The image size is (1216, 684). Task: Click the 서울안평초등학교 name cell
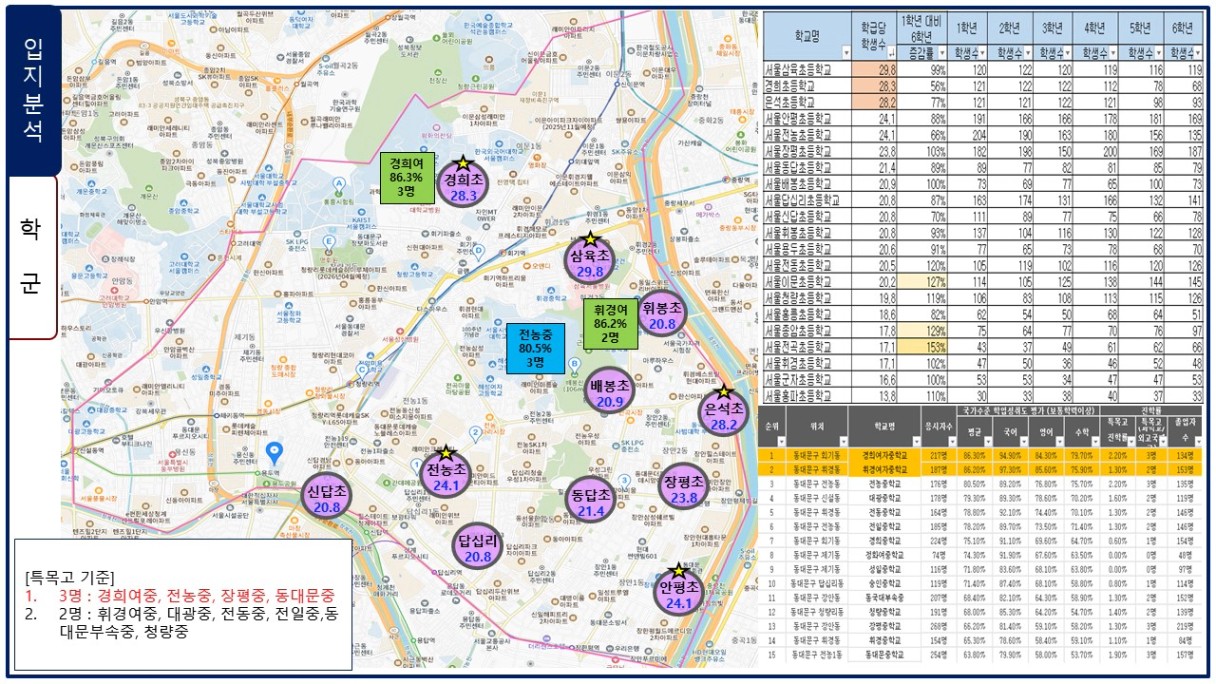click(808, 118)
